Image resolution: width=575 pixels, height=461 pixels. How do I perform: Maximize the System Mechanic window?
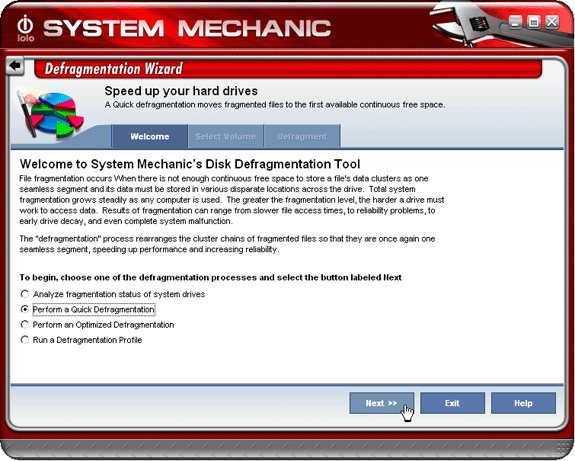pos(534,22)
